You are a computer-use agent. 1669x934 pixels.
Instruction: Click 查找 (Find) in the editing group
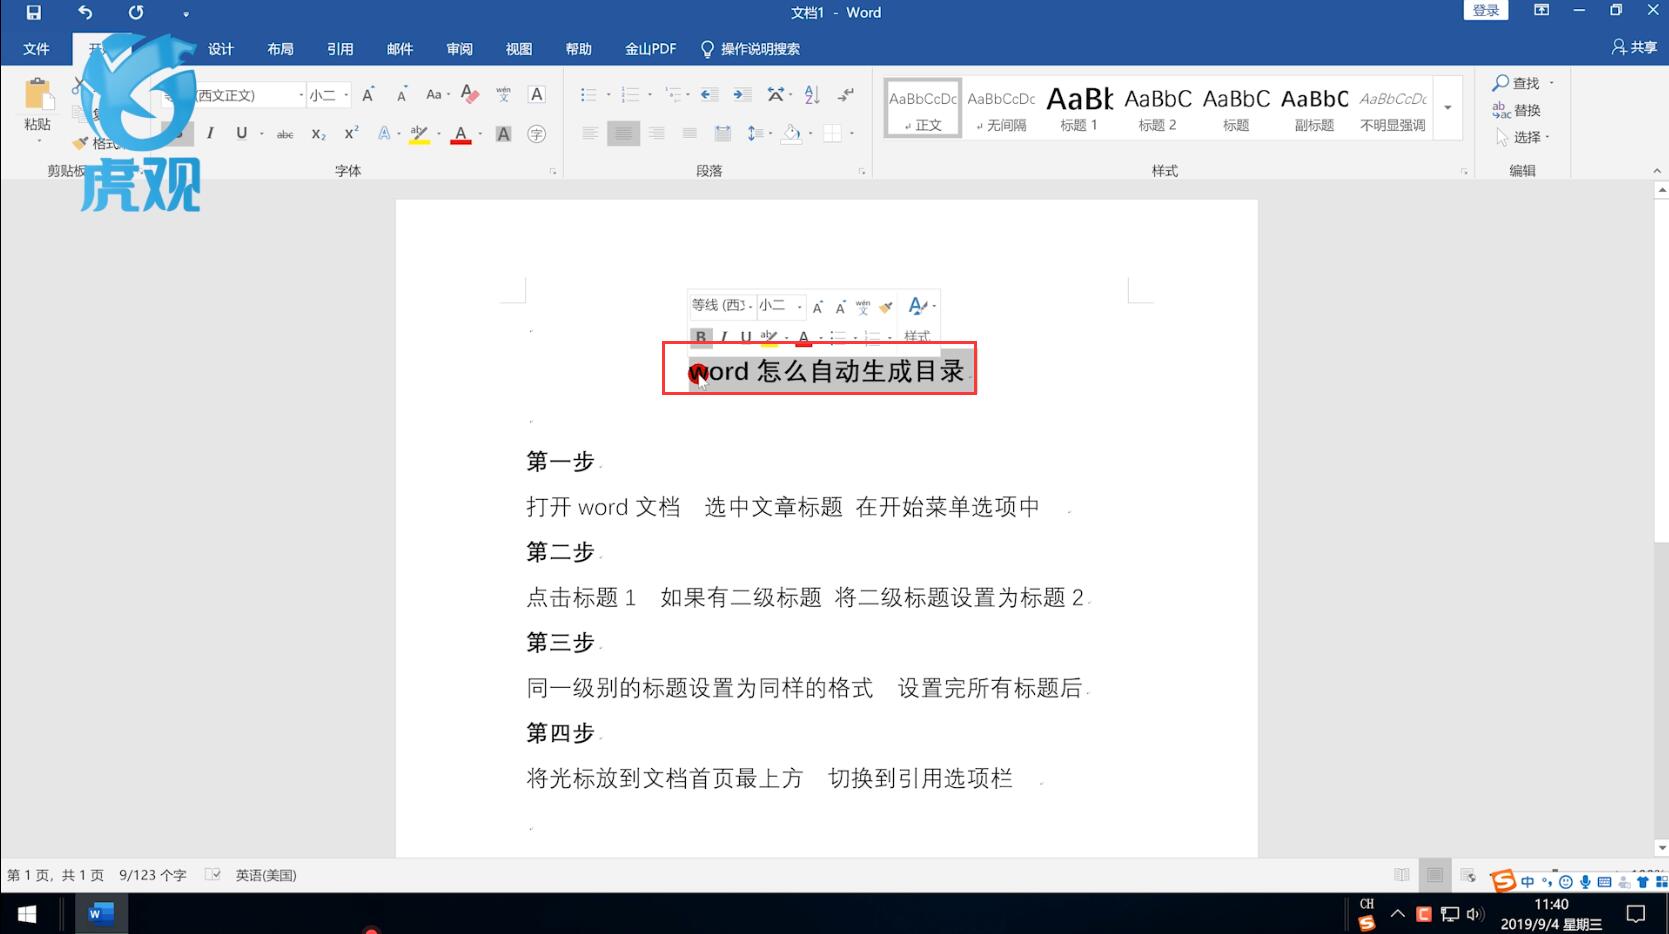pyautogui.click(x=1517, y=83)
